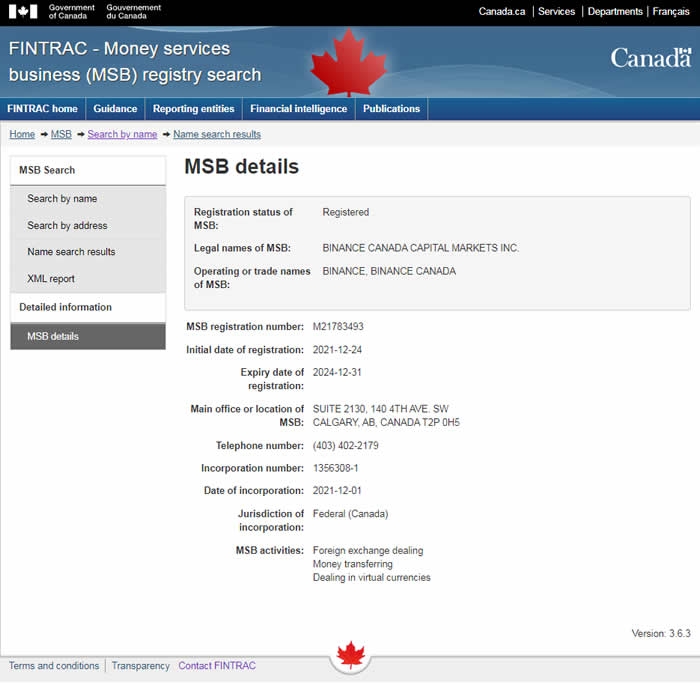
Task: Open the Reporting entities menu item
Action: pyautogui.click(x=193, y=109)
